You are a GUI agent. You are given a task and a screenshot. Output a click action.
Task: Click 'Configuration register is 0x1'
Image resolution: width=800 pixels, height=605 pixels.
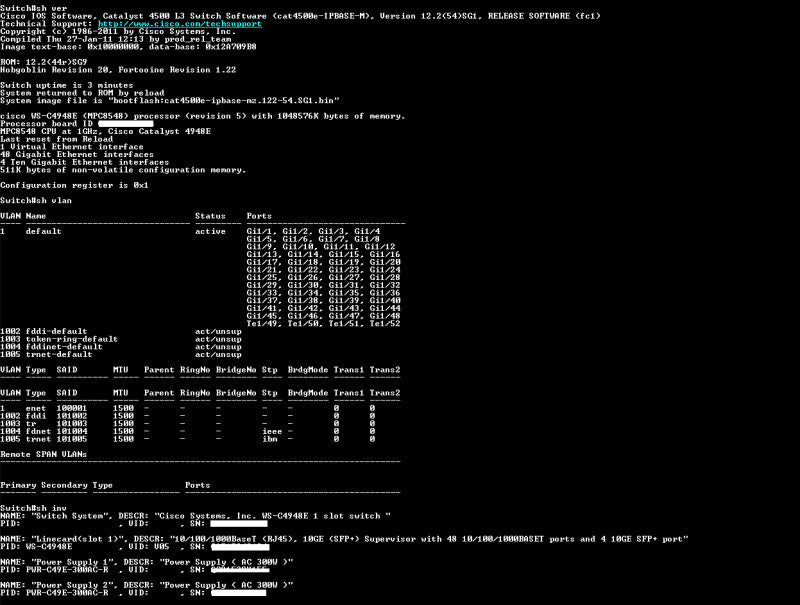74,185
